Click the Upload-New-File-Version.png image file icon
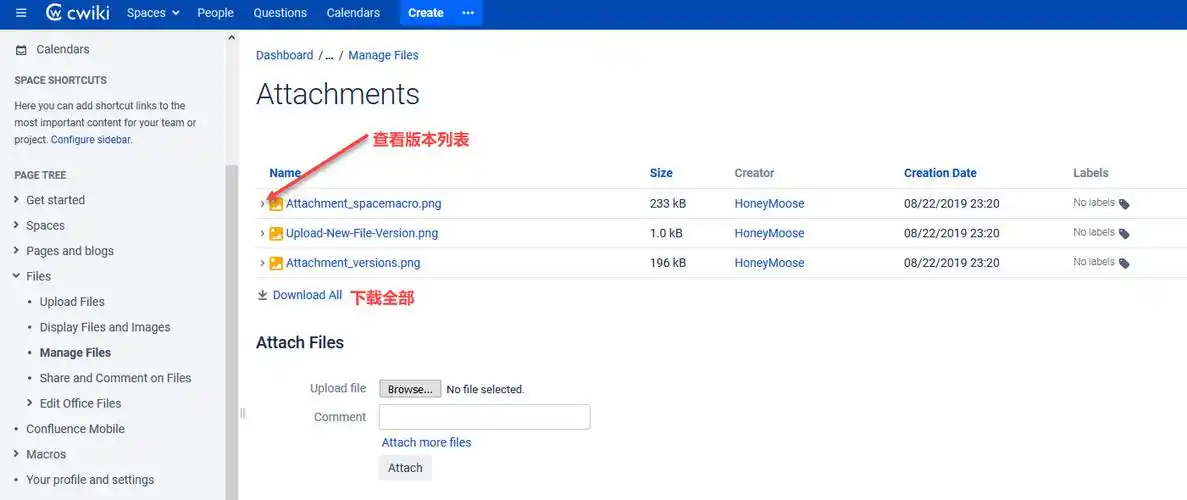The image size is (1187, 500). click(276, 233)
